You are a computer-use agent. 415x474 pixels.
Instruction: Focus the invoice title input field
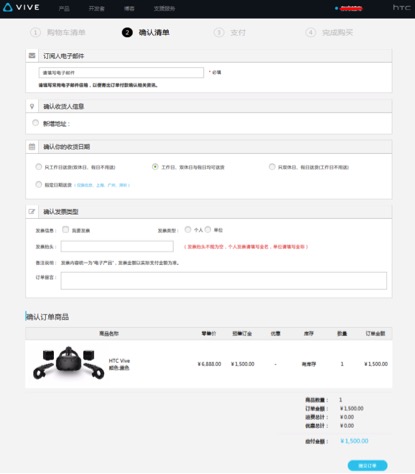click(117, 246)
